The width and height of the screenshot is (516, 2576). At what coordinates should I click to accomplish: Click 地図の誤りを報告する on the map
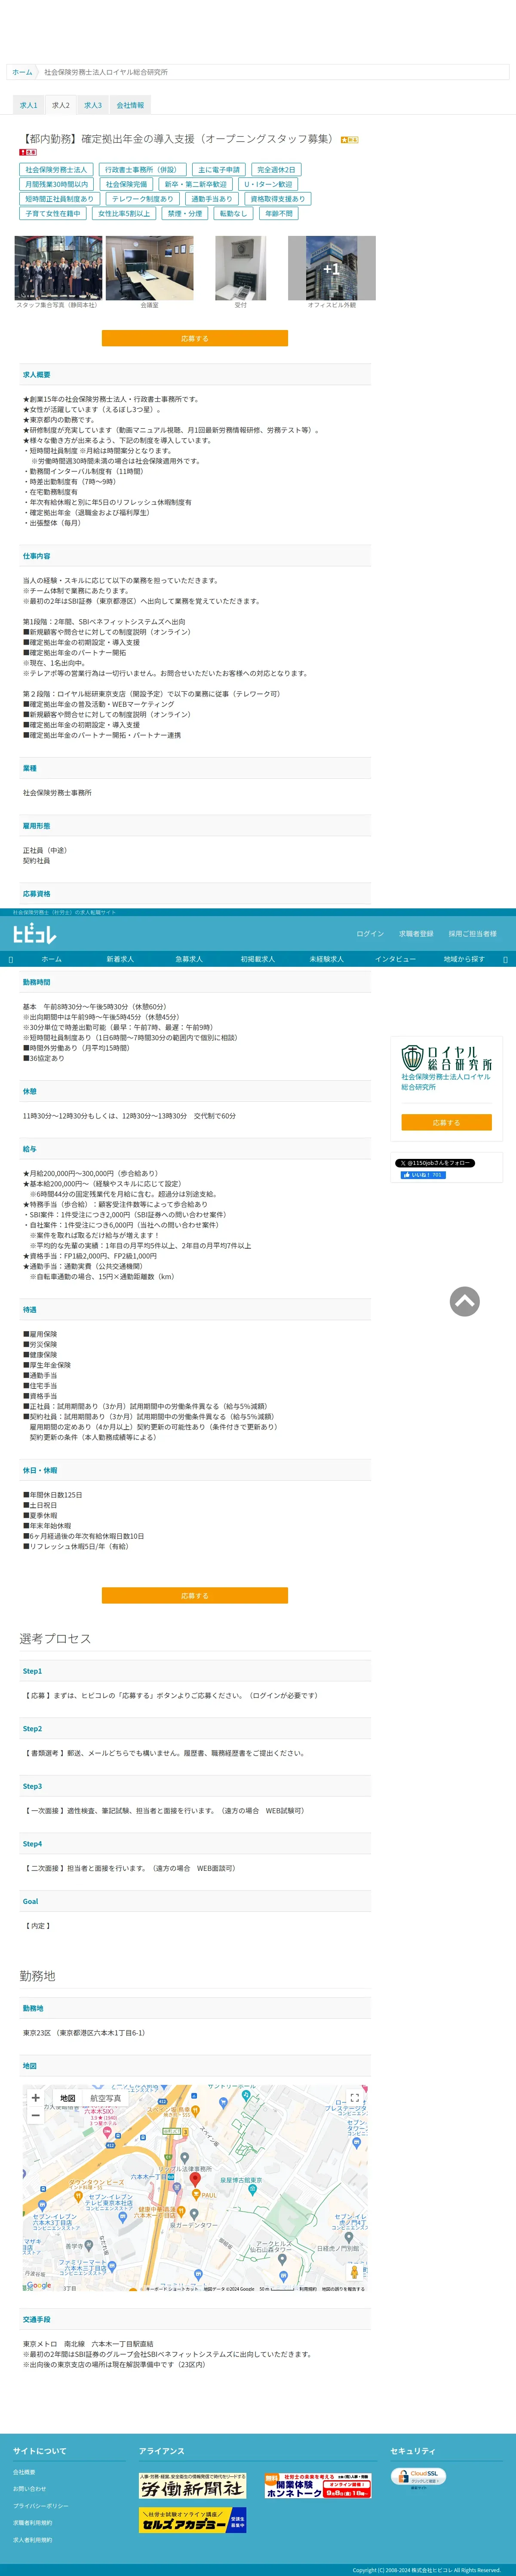pos(343,2288)
